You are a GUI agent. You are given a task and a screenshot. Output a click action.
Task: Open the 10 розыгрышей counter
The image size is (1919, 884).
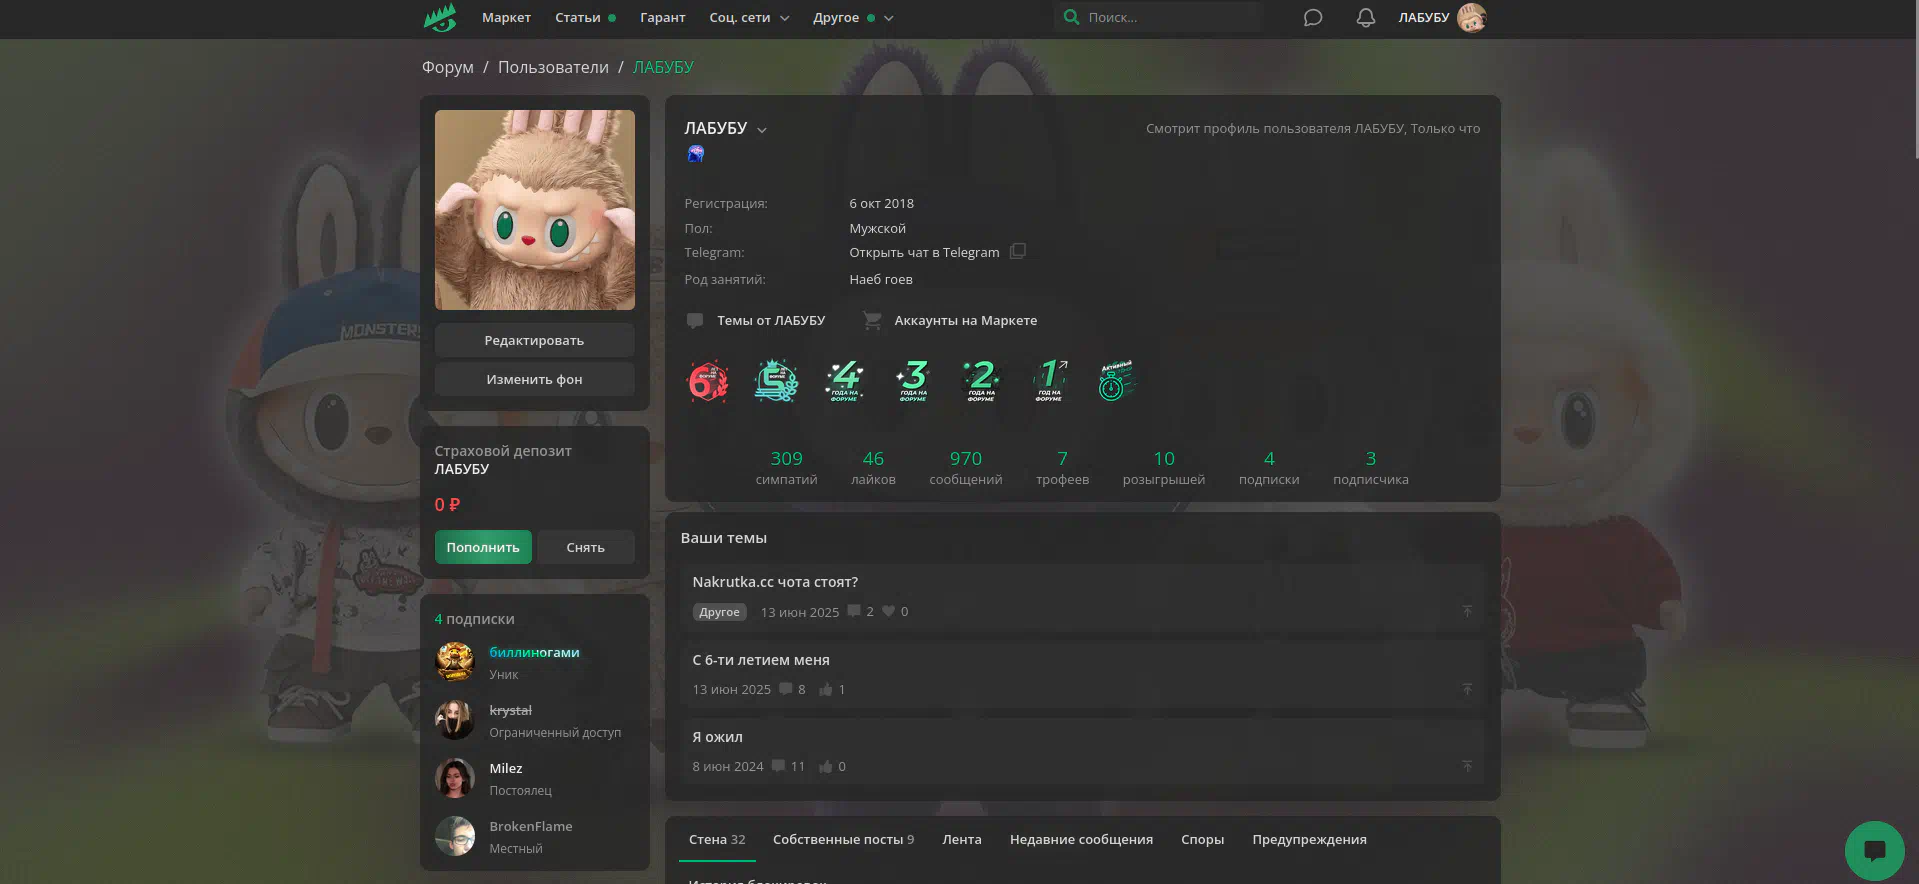click(x=1163, y=467)
